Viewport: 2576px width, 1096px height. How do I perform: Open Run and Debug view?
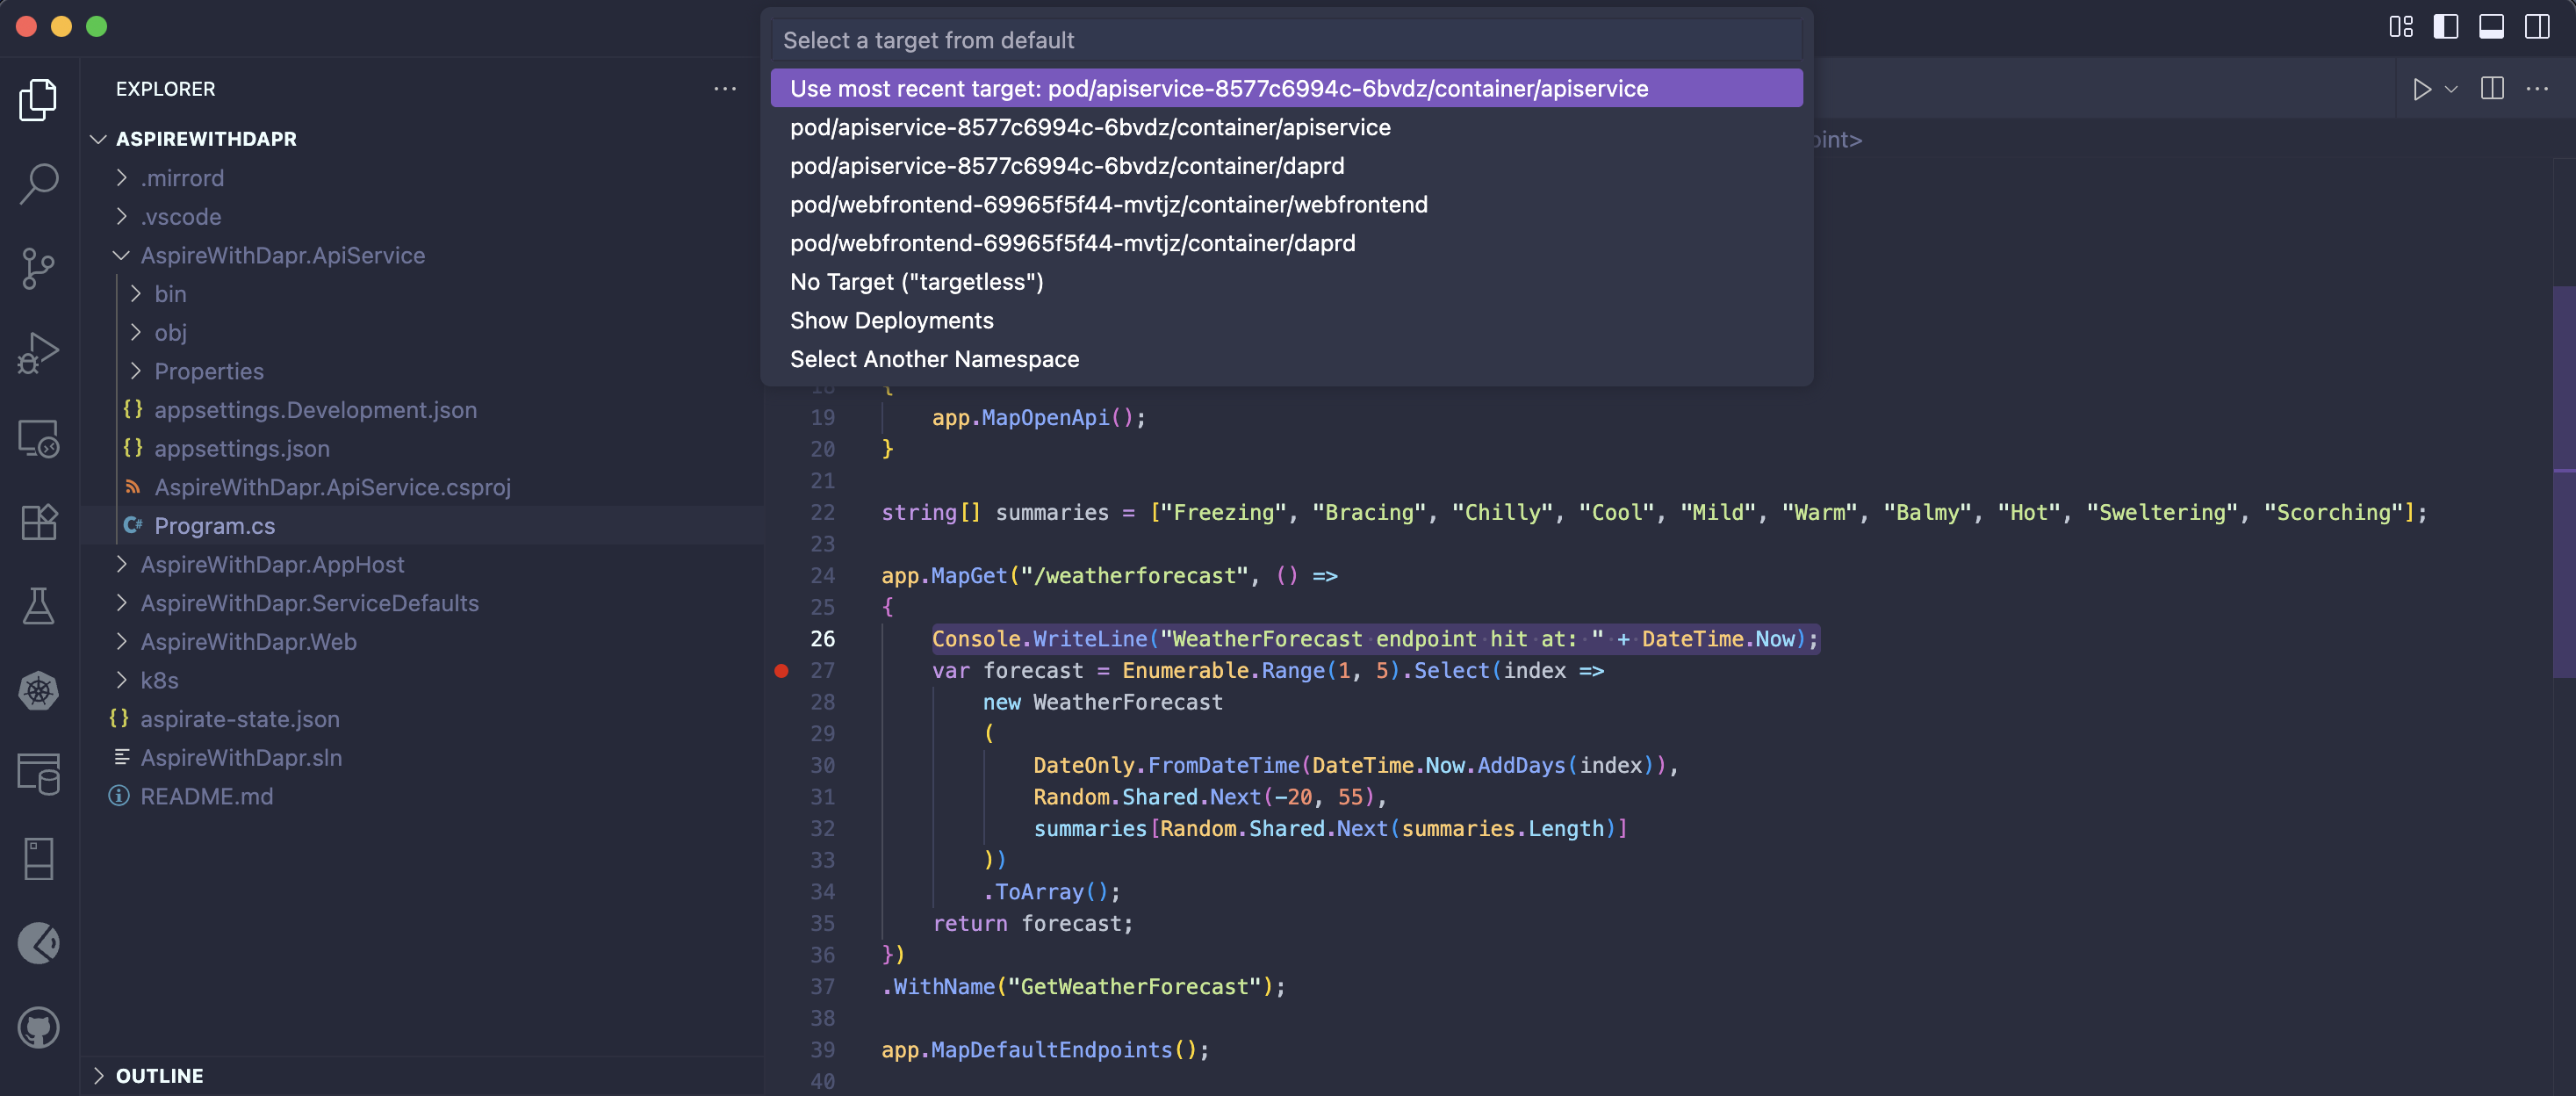click(39, 353)
